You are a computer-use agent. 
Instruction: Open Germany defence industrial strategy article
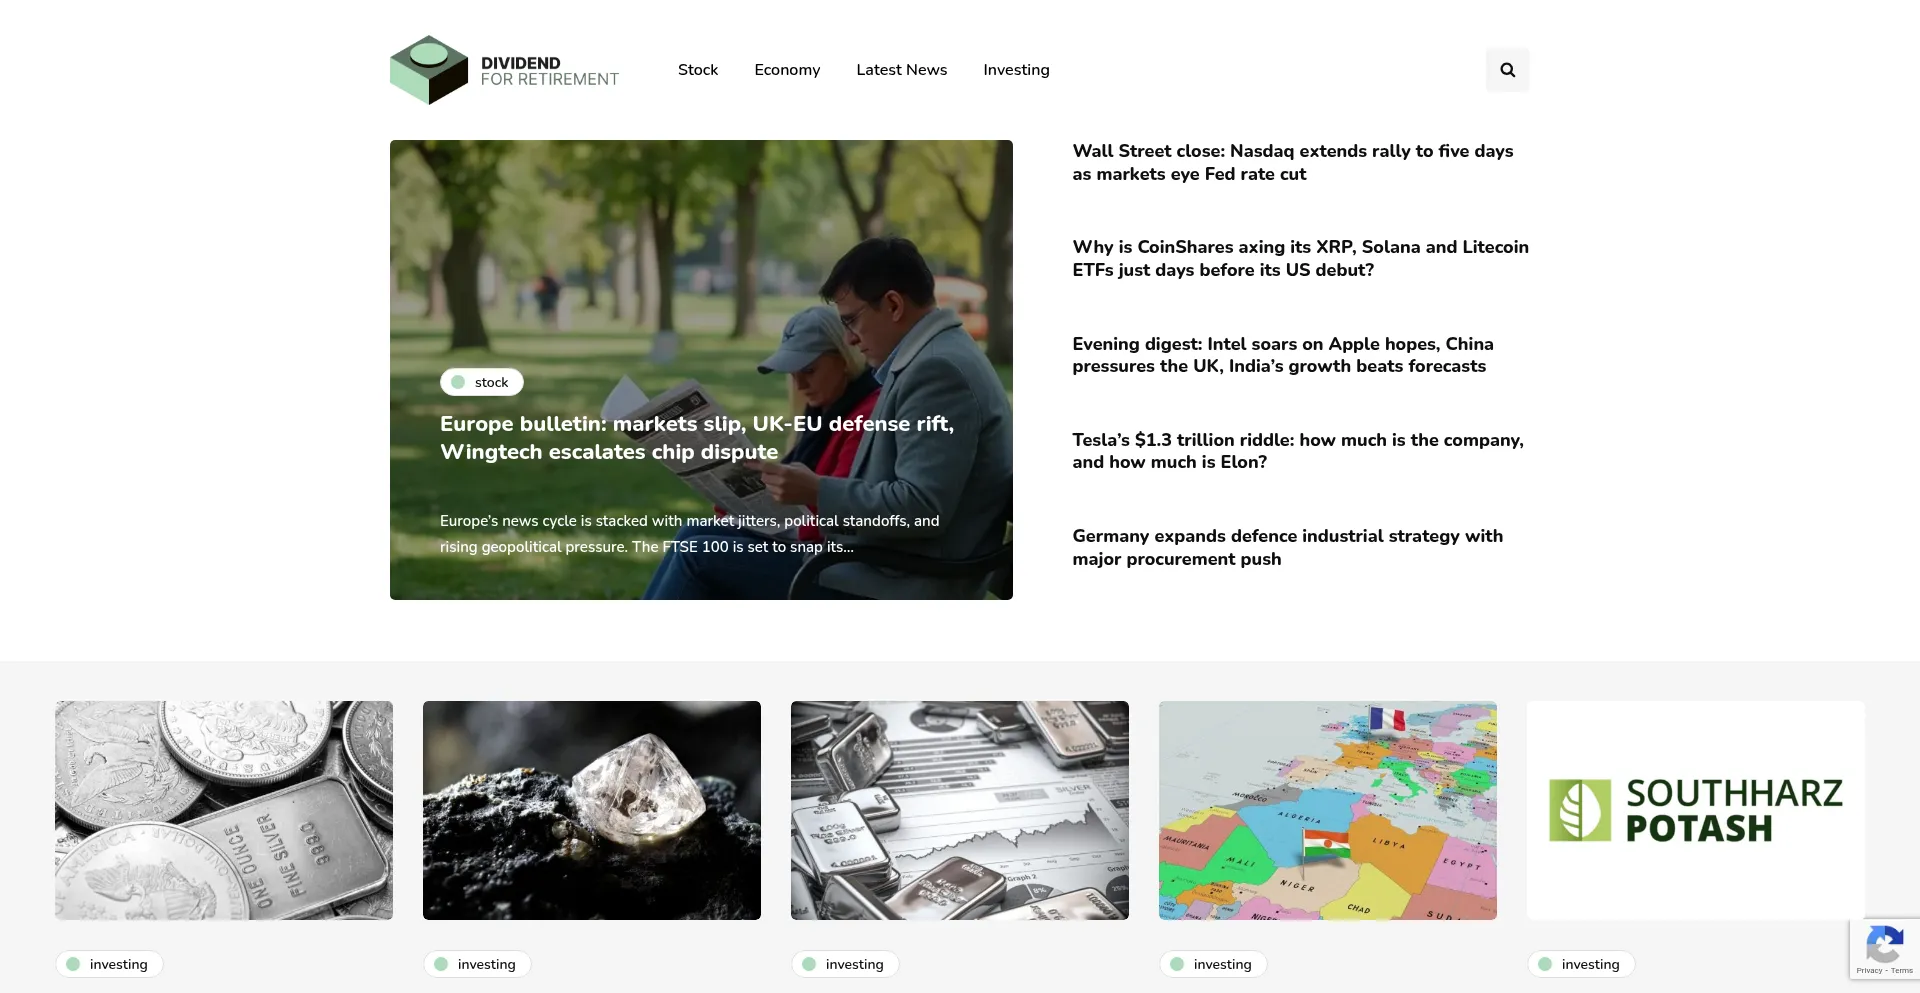pyautogui.click(x=1287, y=547)
